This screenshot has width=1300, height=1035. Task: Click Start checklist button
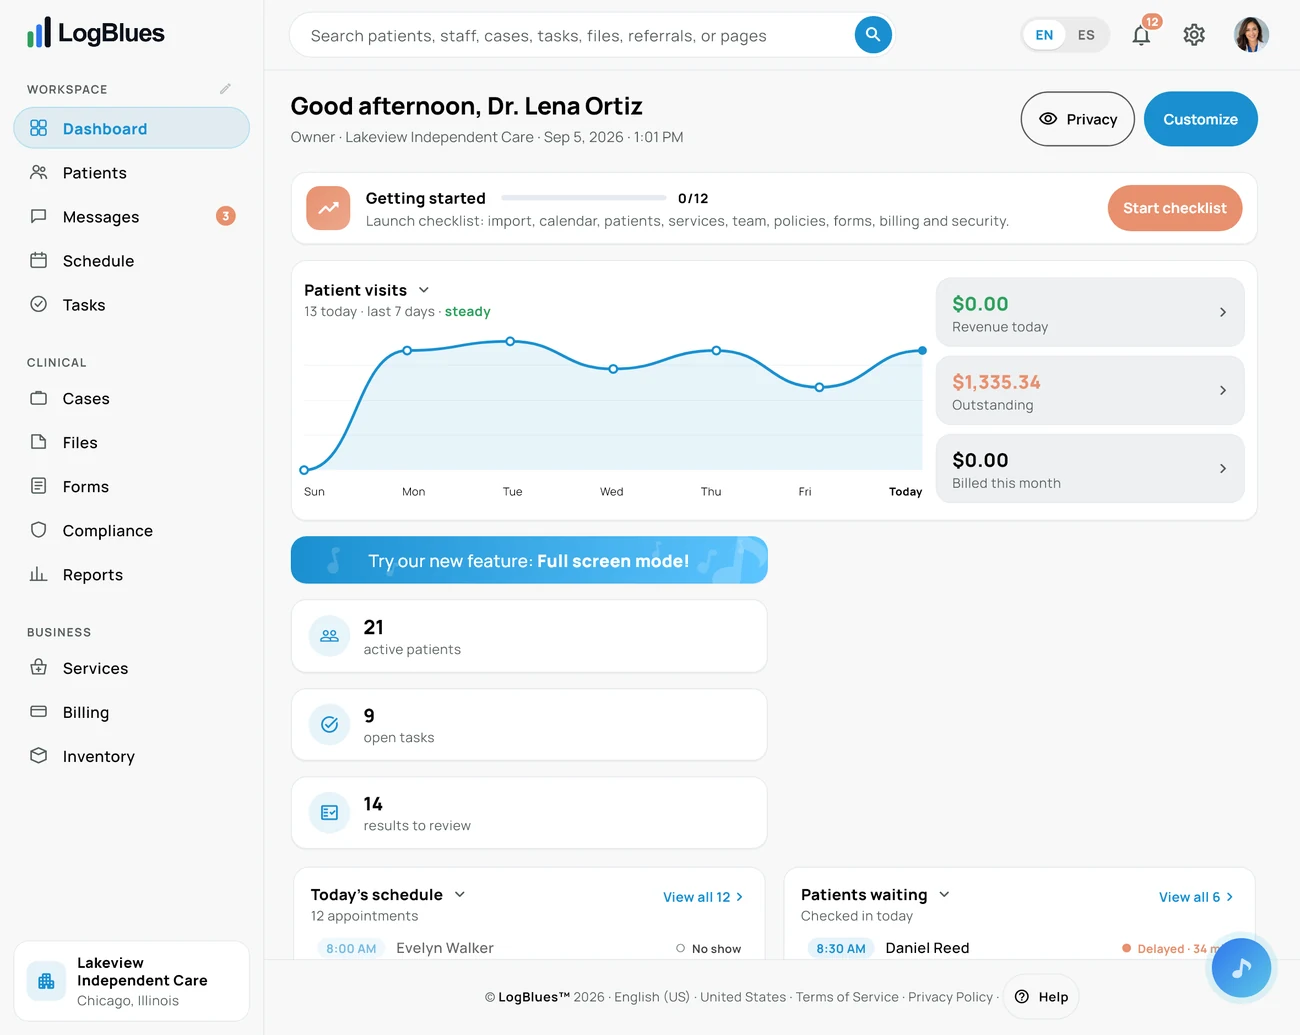(x=1174, y=208)
